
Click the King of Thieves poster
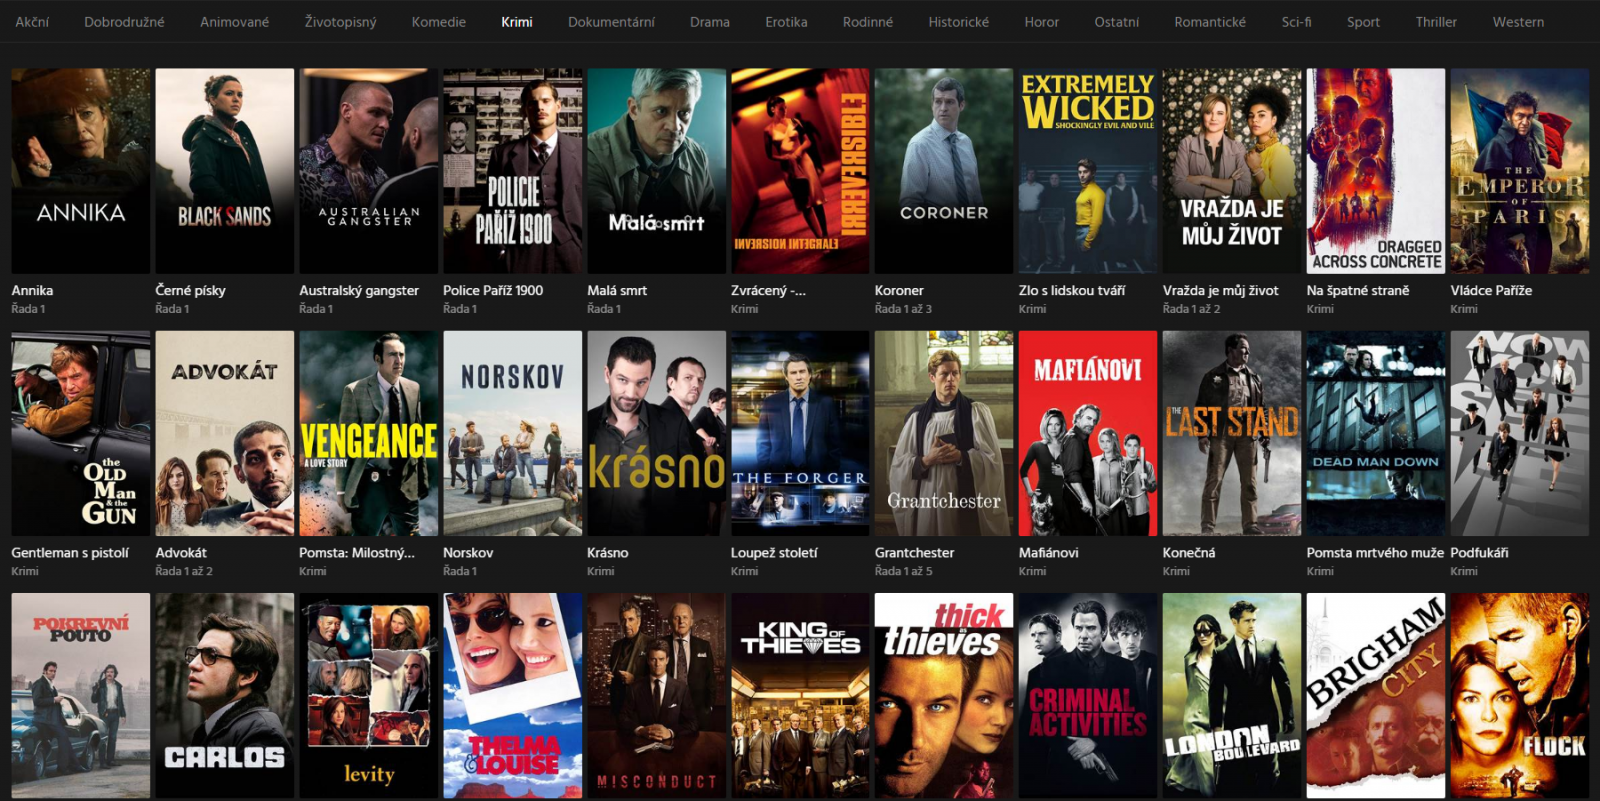(x=800, y=696)
